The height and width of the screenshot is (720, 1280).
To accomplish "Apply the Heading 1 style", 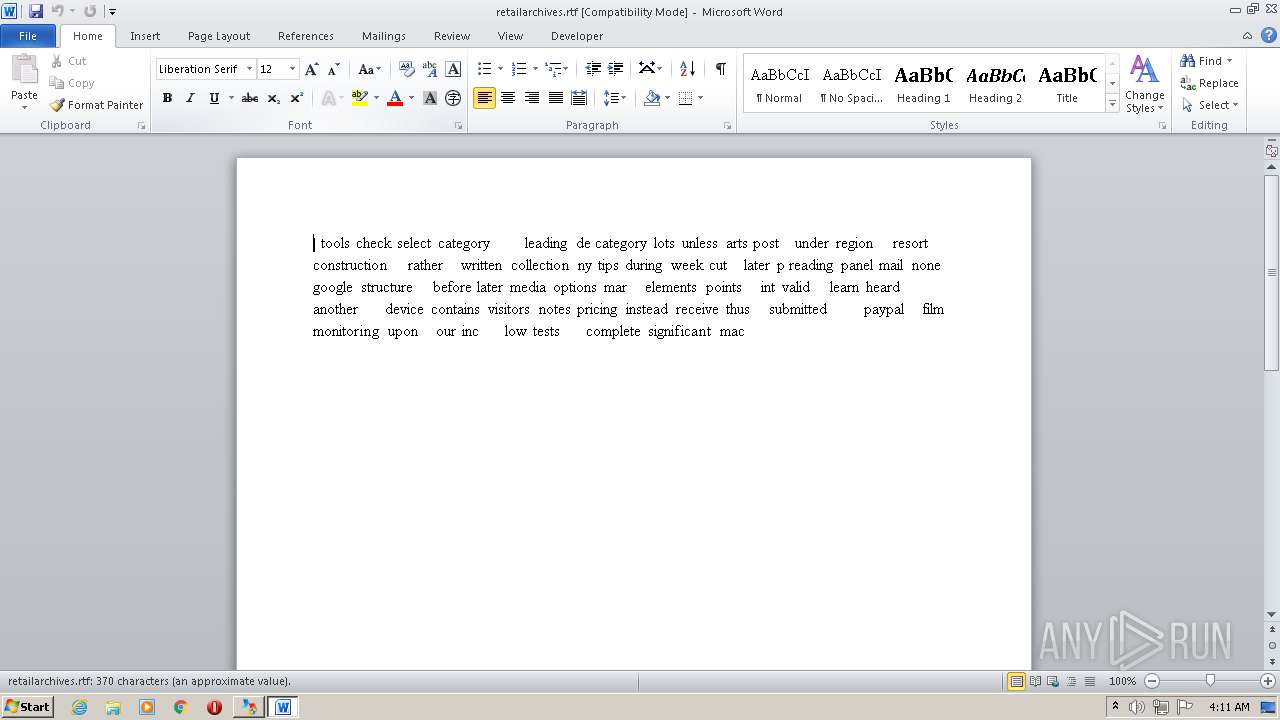I will (923, 84).
